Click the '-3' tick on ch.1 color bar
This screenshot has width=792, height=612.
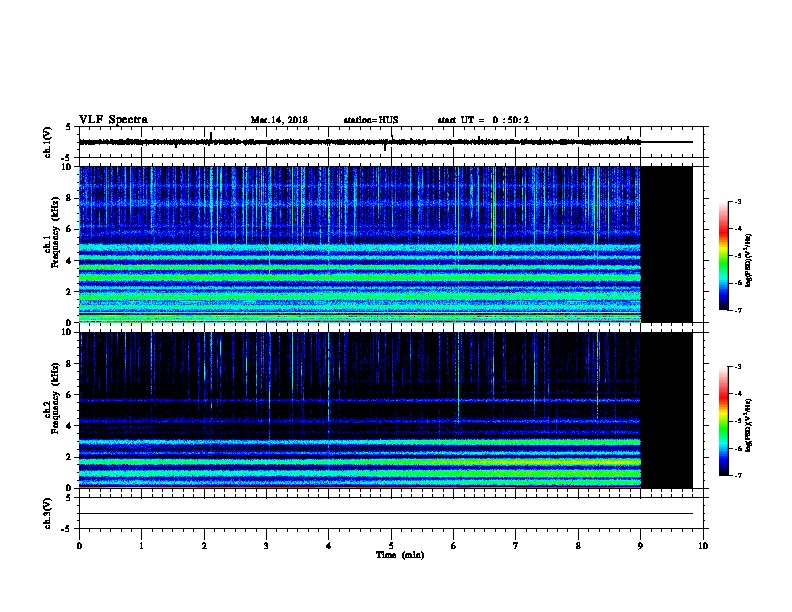[x=738, y=202]
